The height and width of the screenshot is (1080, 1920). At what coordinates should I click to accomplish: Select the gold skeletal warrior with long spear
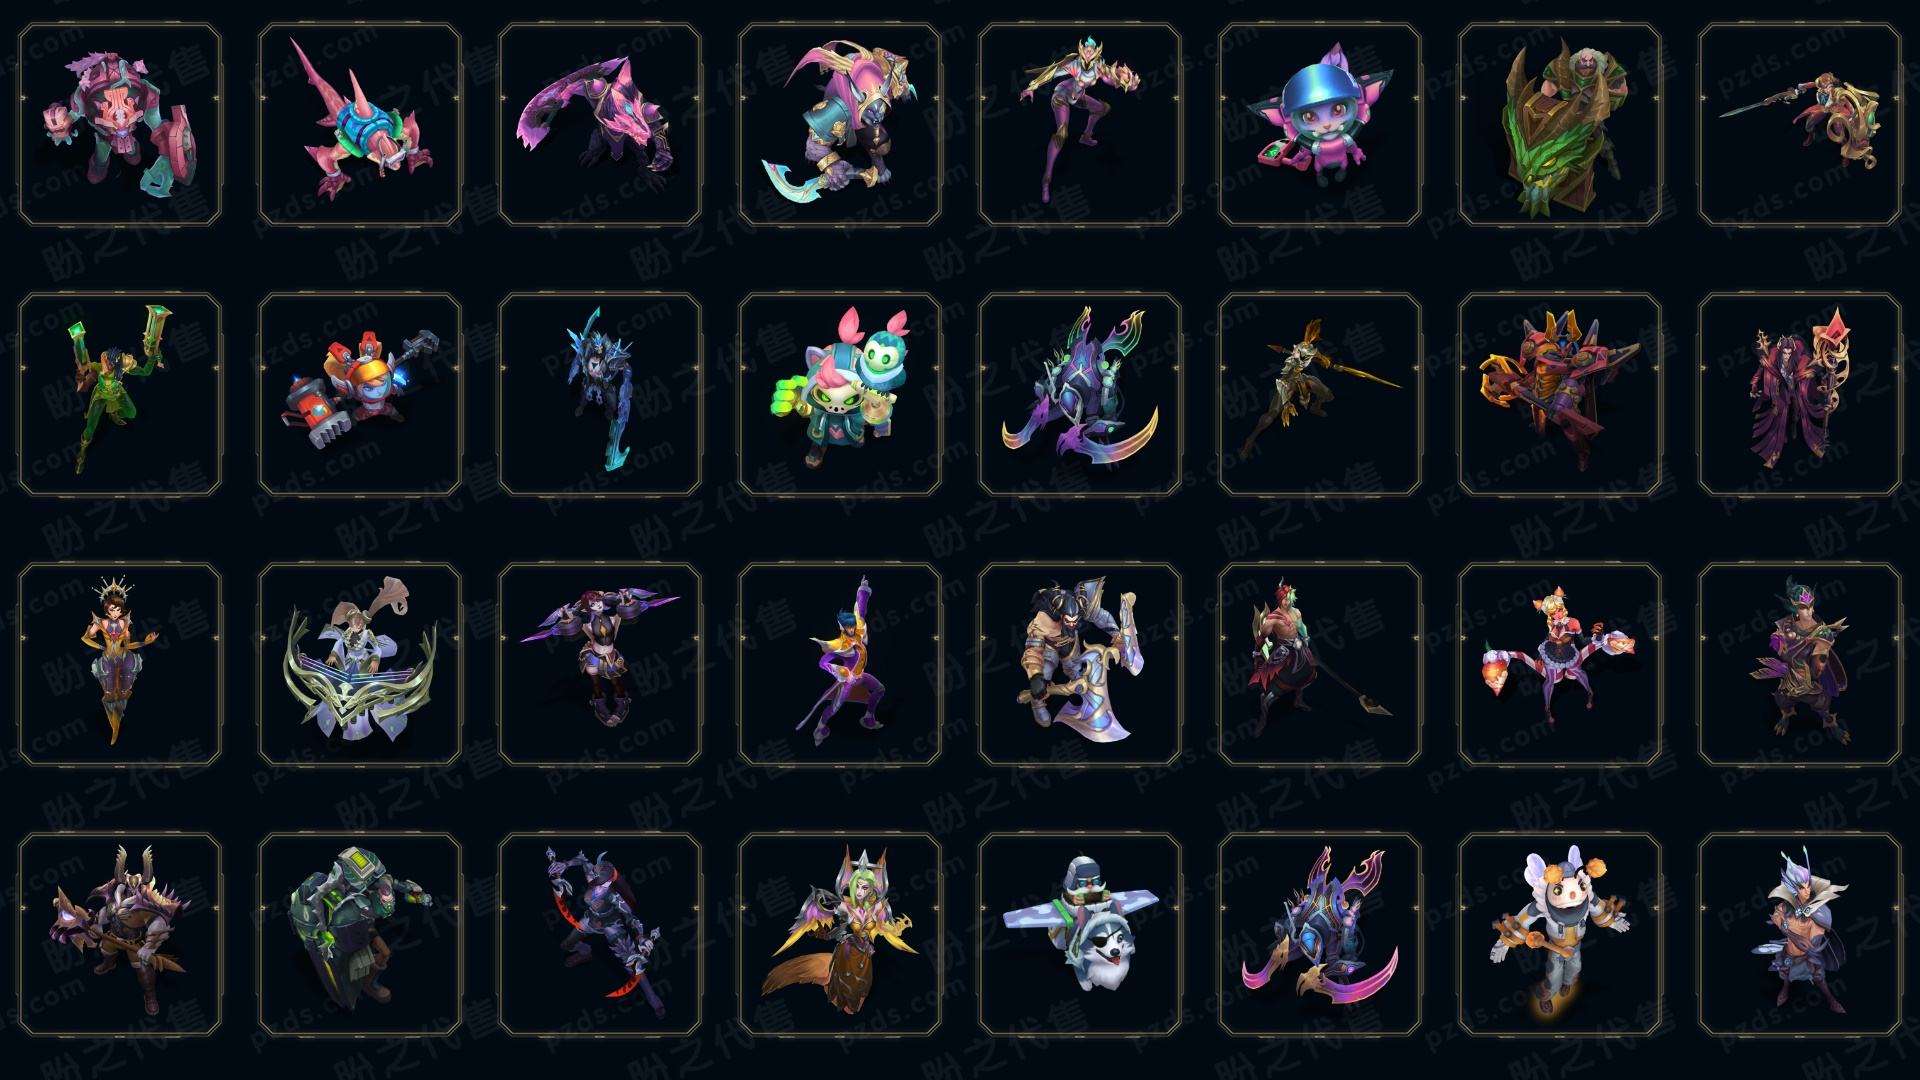point(1320,394)
